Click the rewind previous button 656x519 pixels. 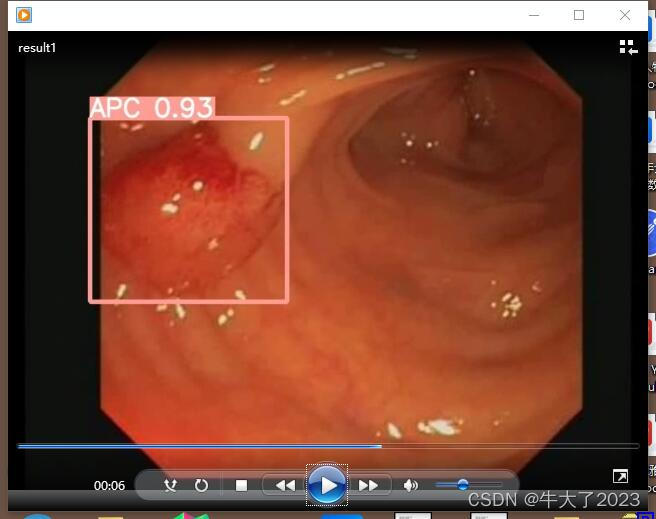[286, 485]
